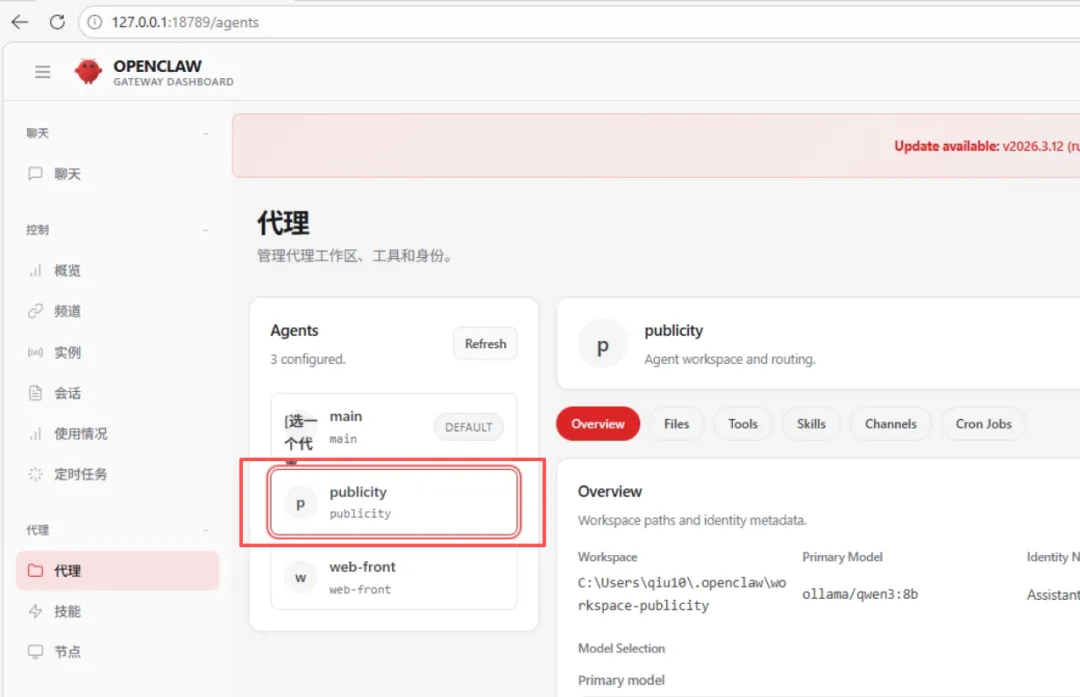Toggle the hamburger sidebar menu
1080x697 pixels.
point(43,72)
